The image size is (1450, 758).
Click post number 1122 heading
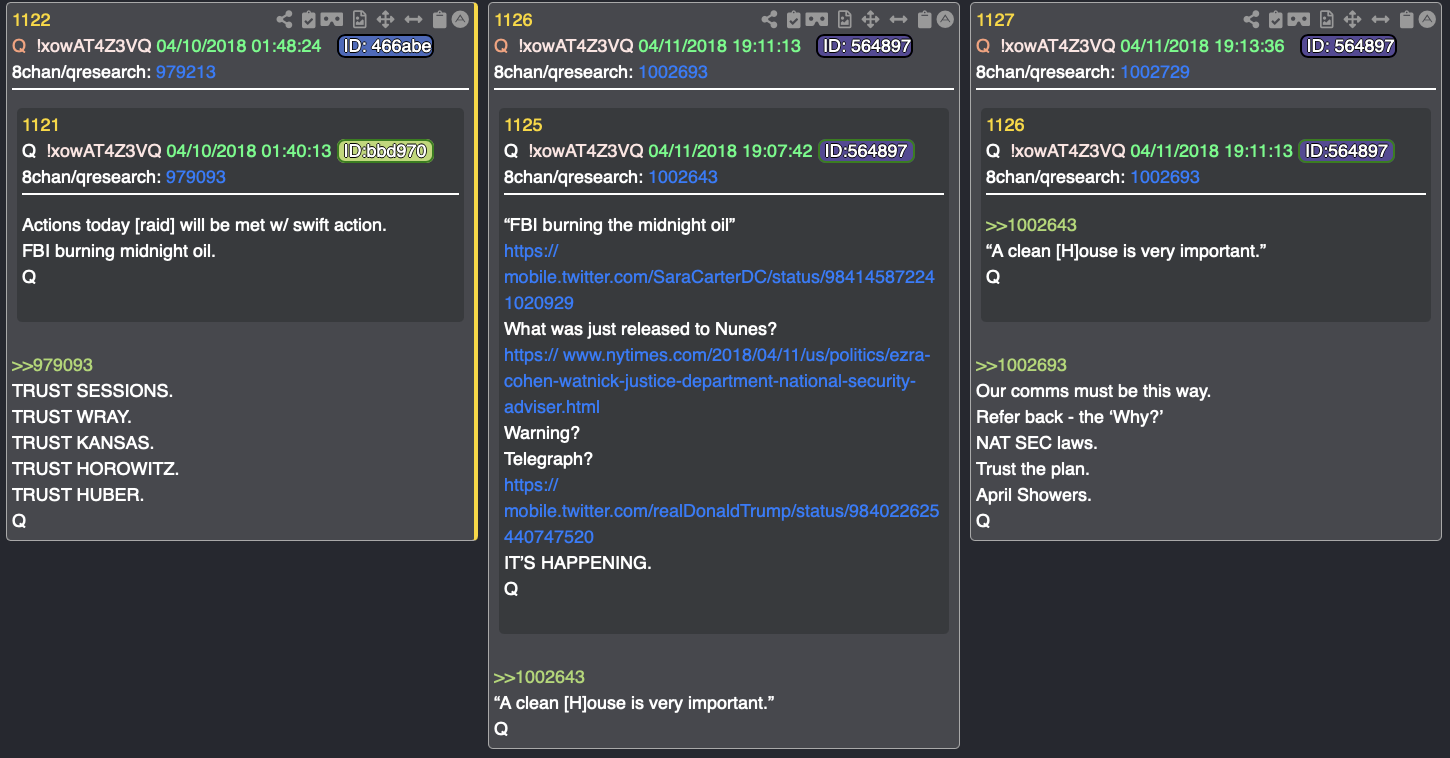click(x=31, y=20)
